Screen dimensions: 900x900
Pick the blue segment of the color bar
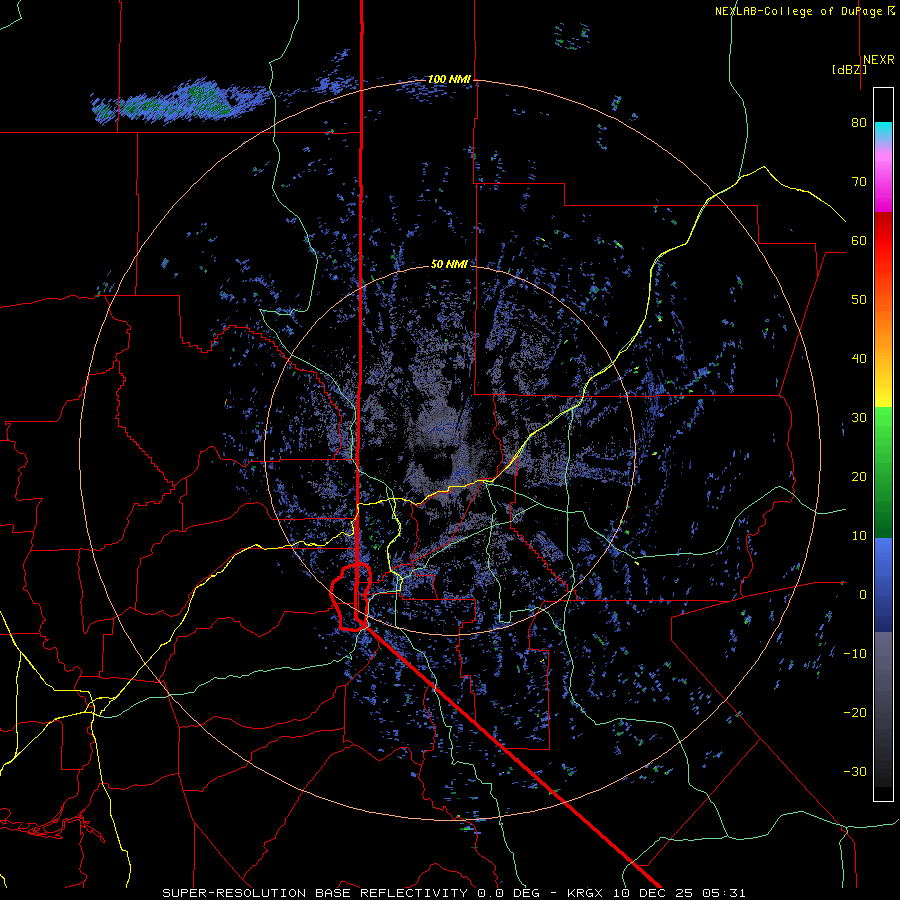click(883, 585)
